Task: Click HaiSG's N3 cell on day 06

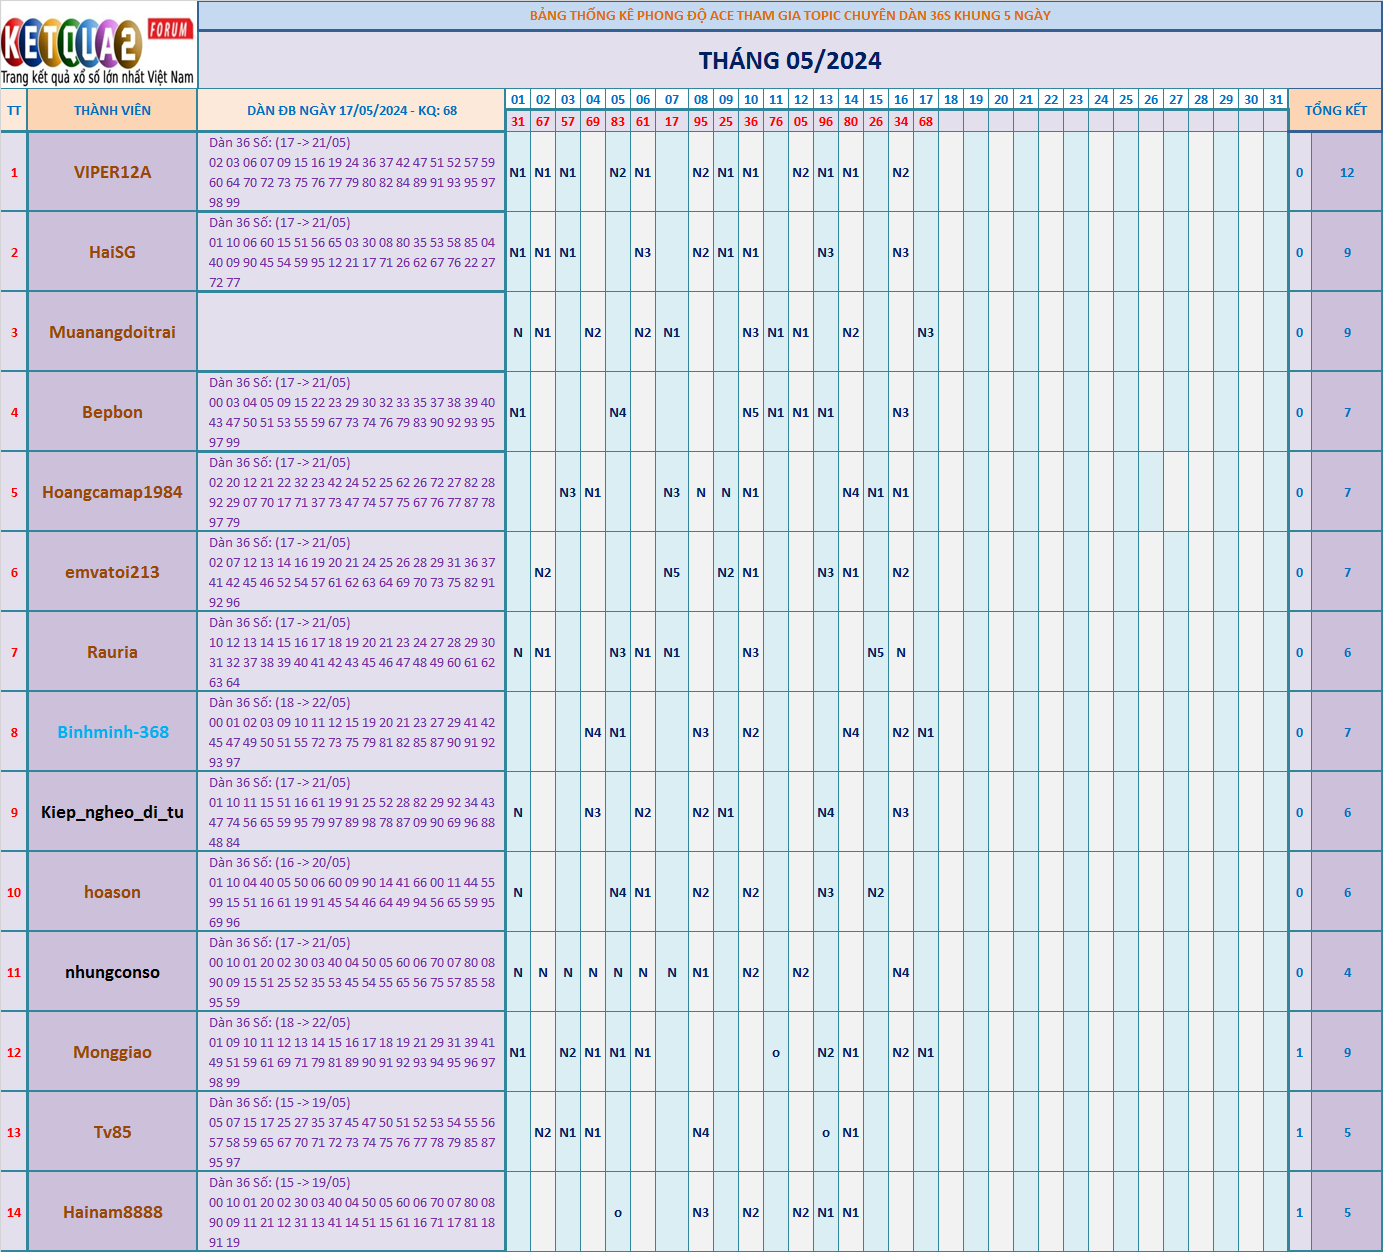Action: 643,252
